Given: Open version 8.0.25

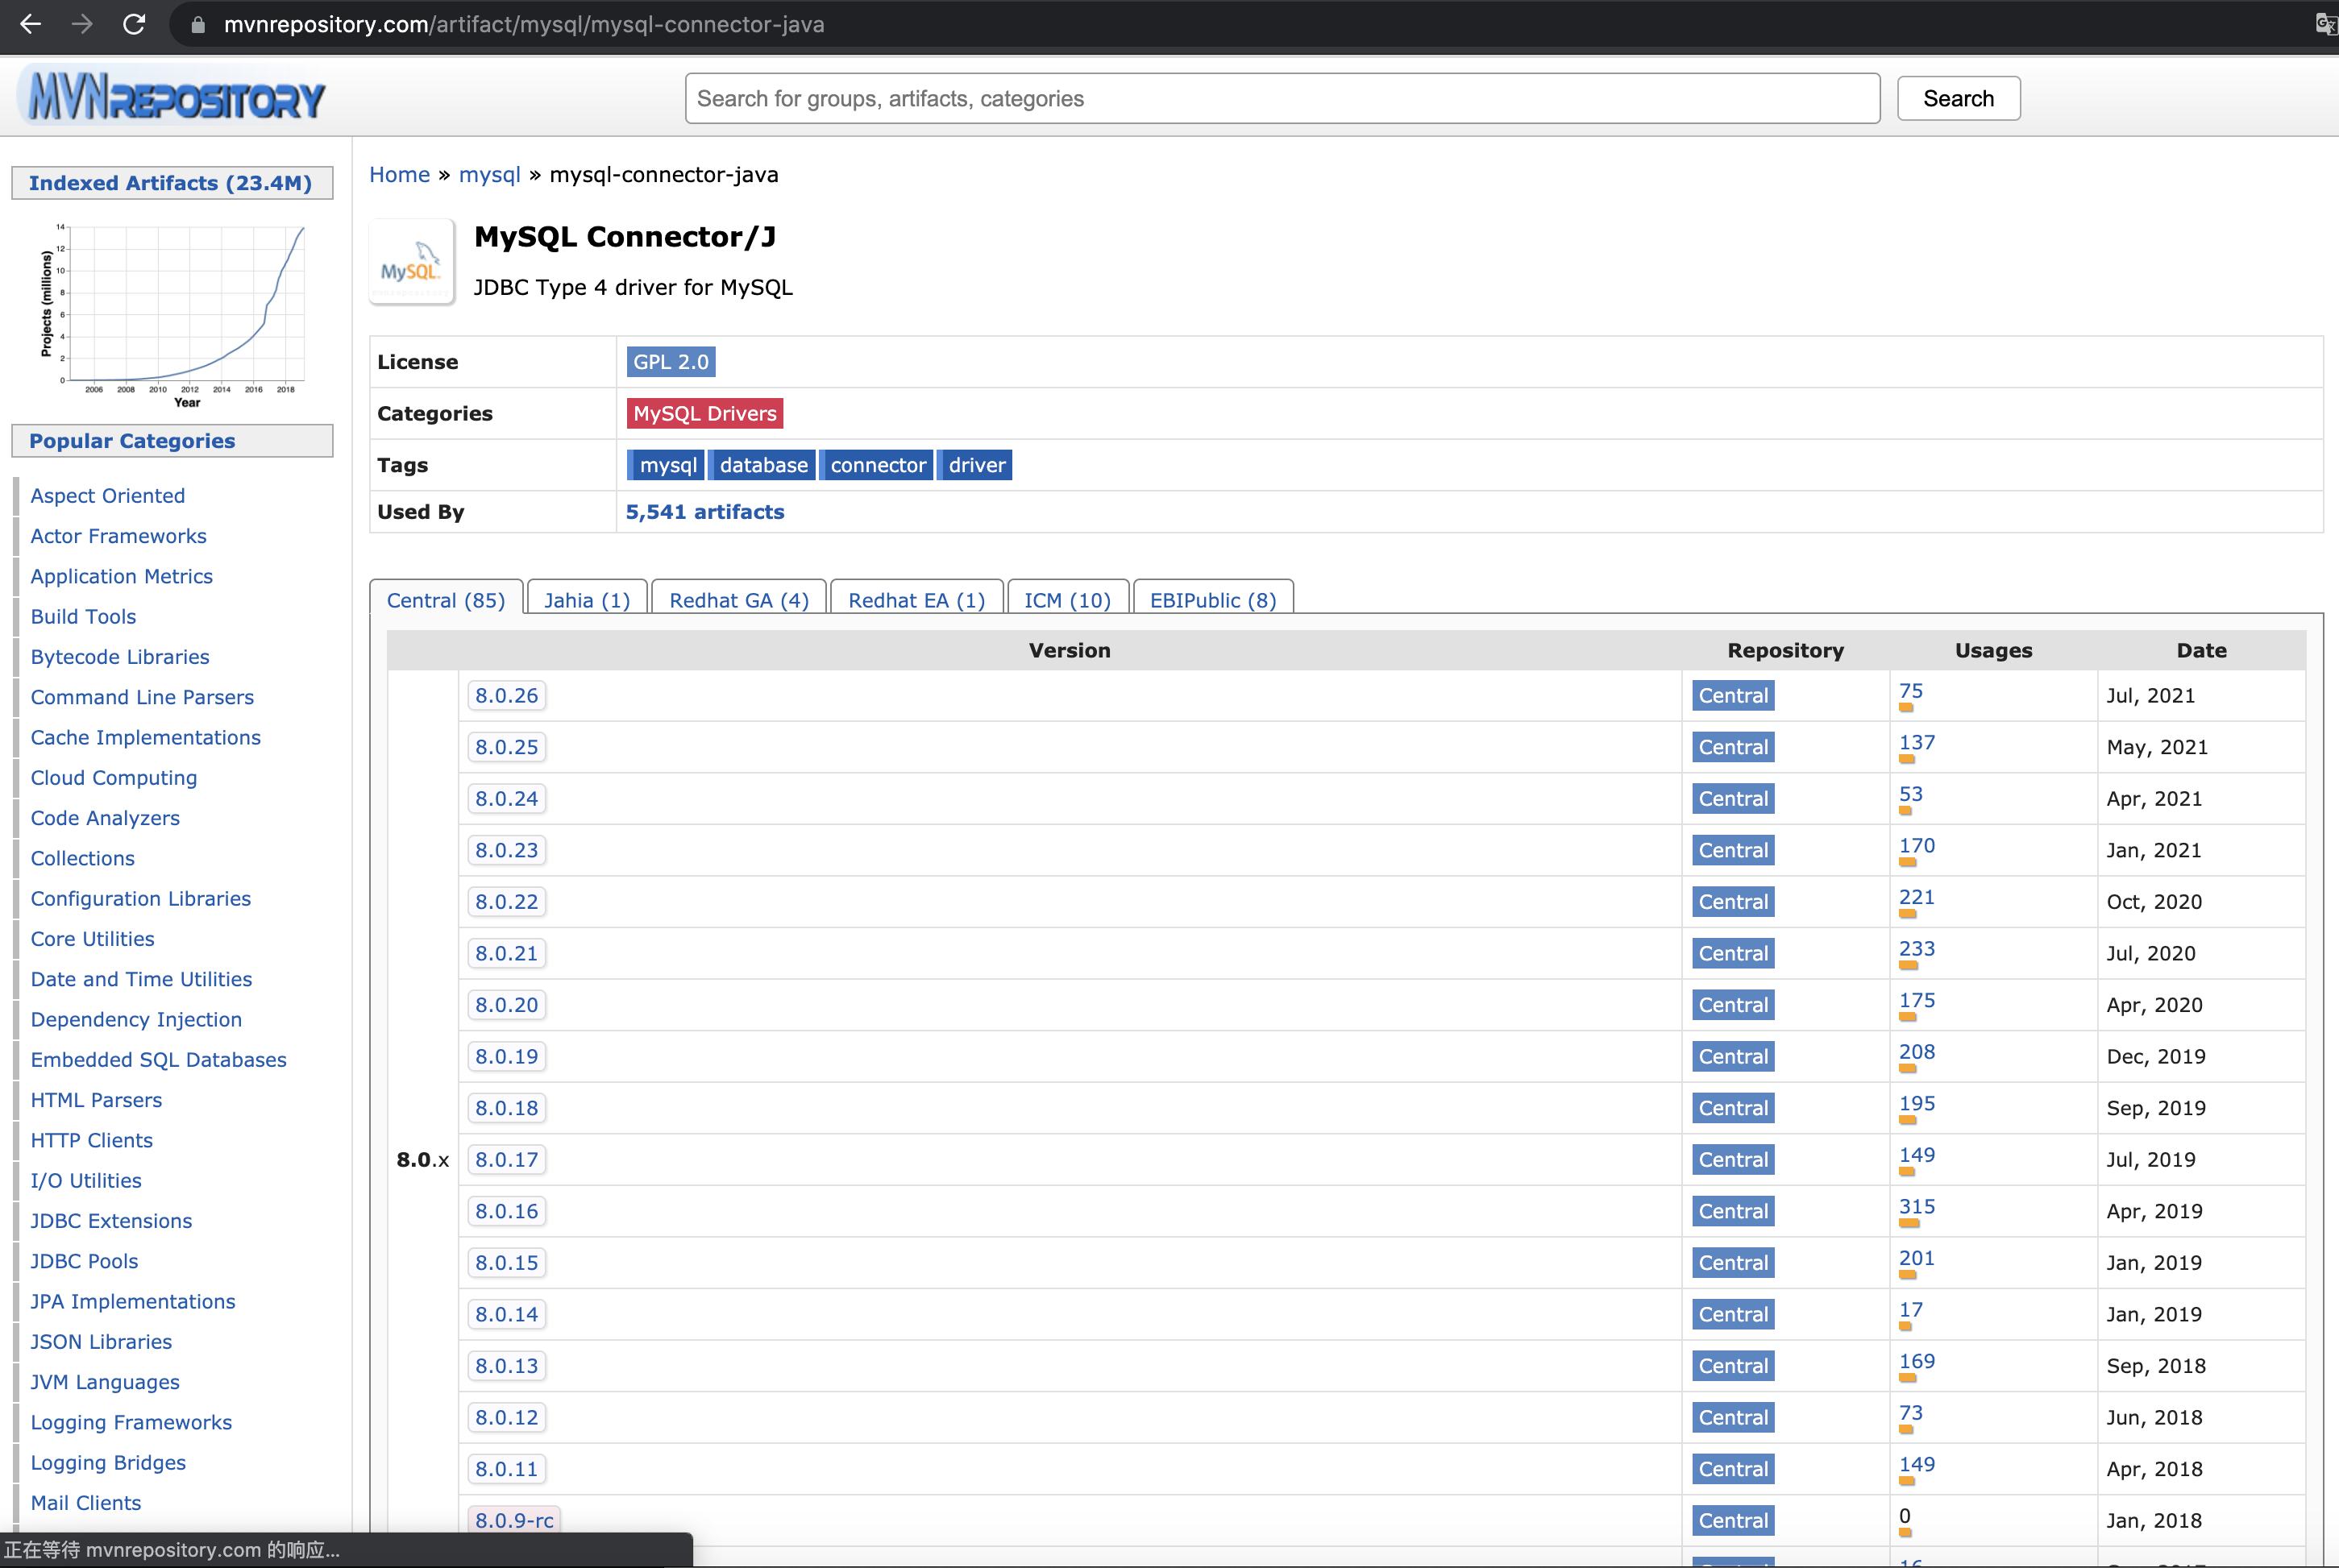Looking at the screenshot, I should click(x=507, y=747).
